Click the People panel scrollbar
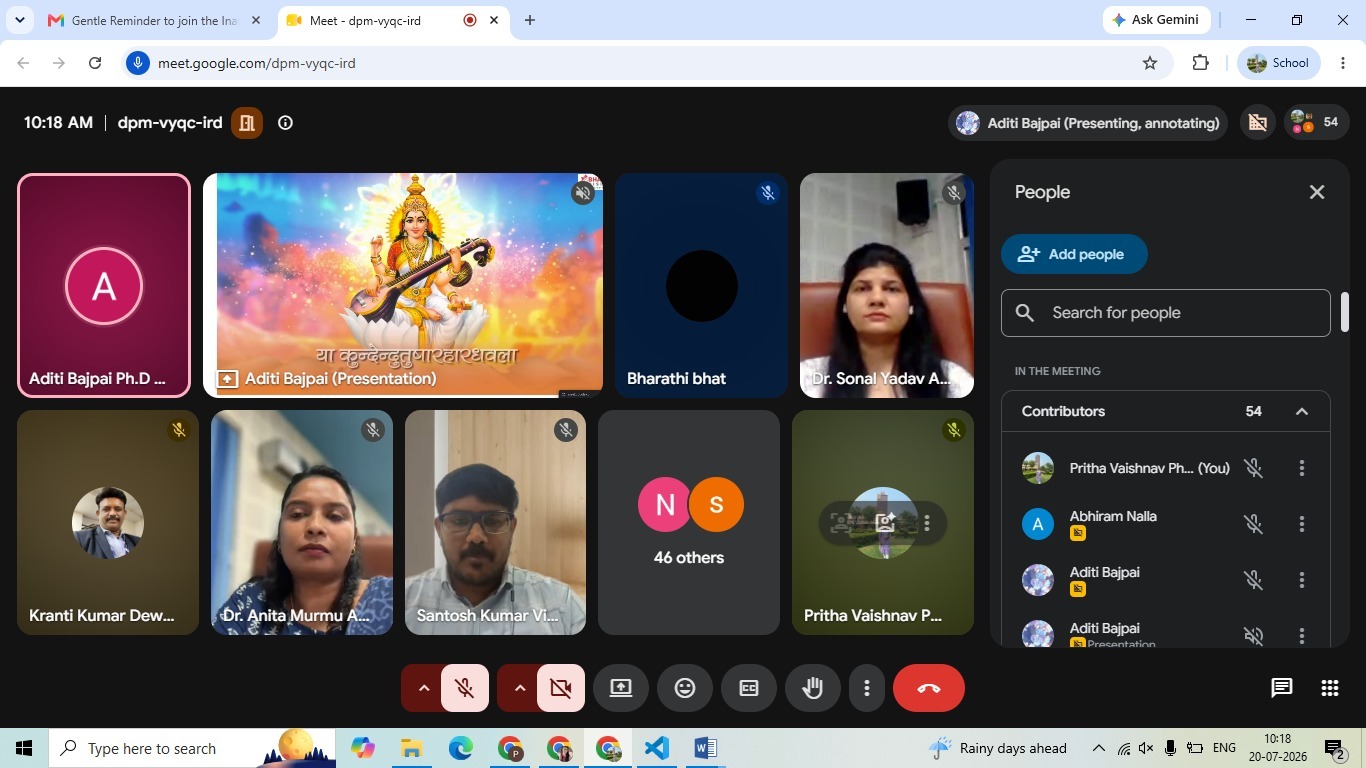 (1345, 312)
